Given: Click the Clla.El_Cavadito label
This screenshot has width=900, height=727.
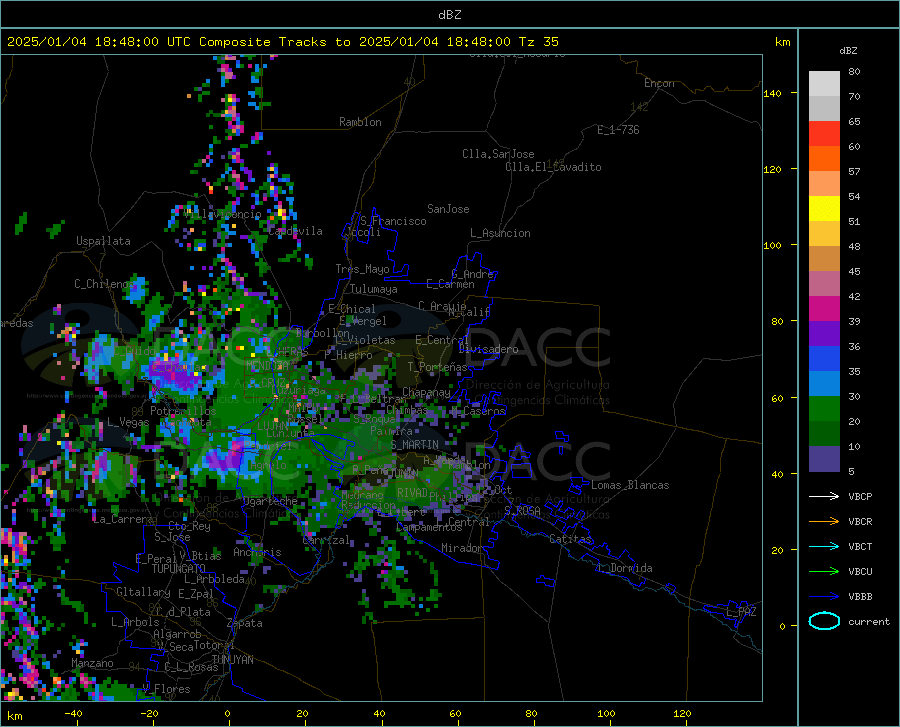Looking at the screenshot, I should (x=553, y=167).
